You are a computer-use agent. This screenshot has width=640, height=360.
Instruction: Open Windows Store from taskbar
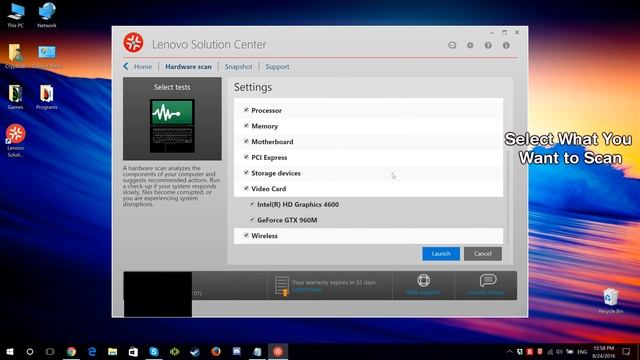[133, 351]
